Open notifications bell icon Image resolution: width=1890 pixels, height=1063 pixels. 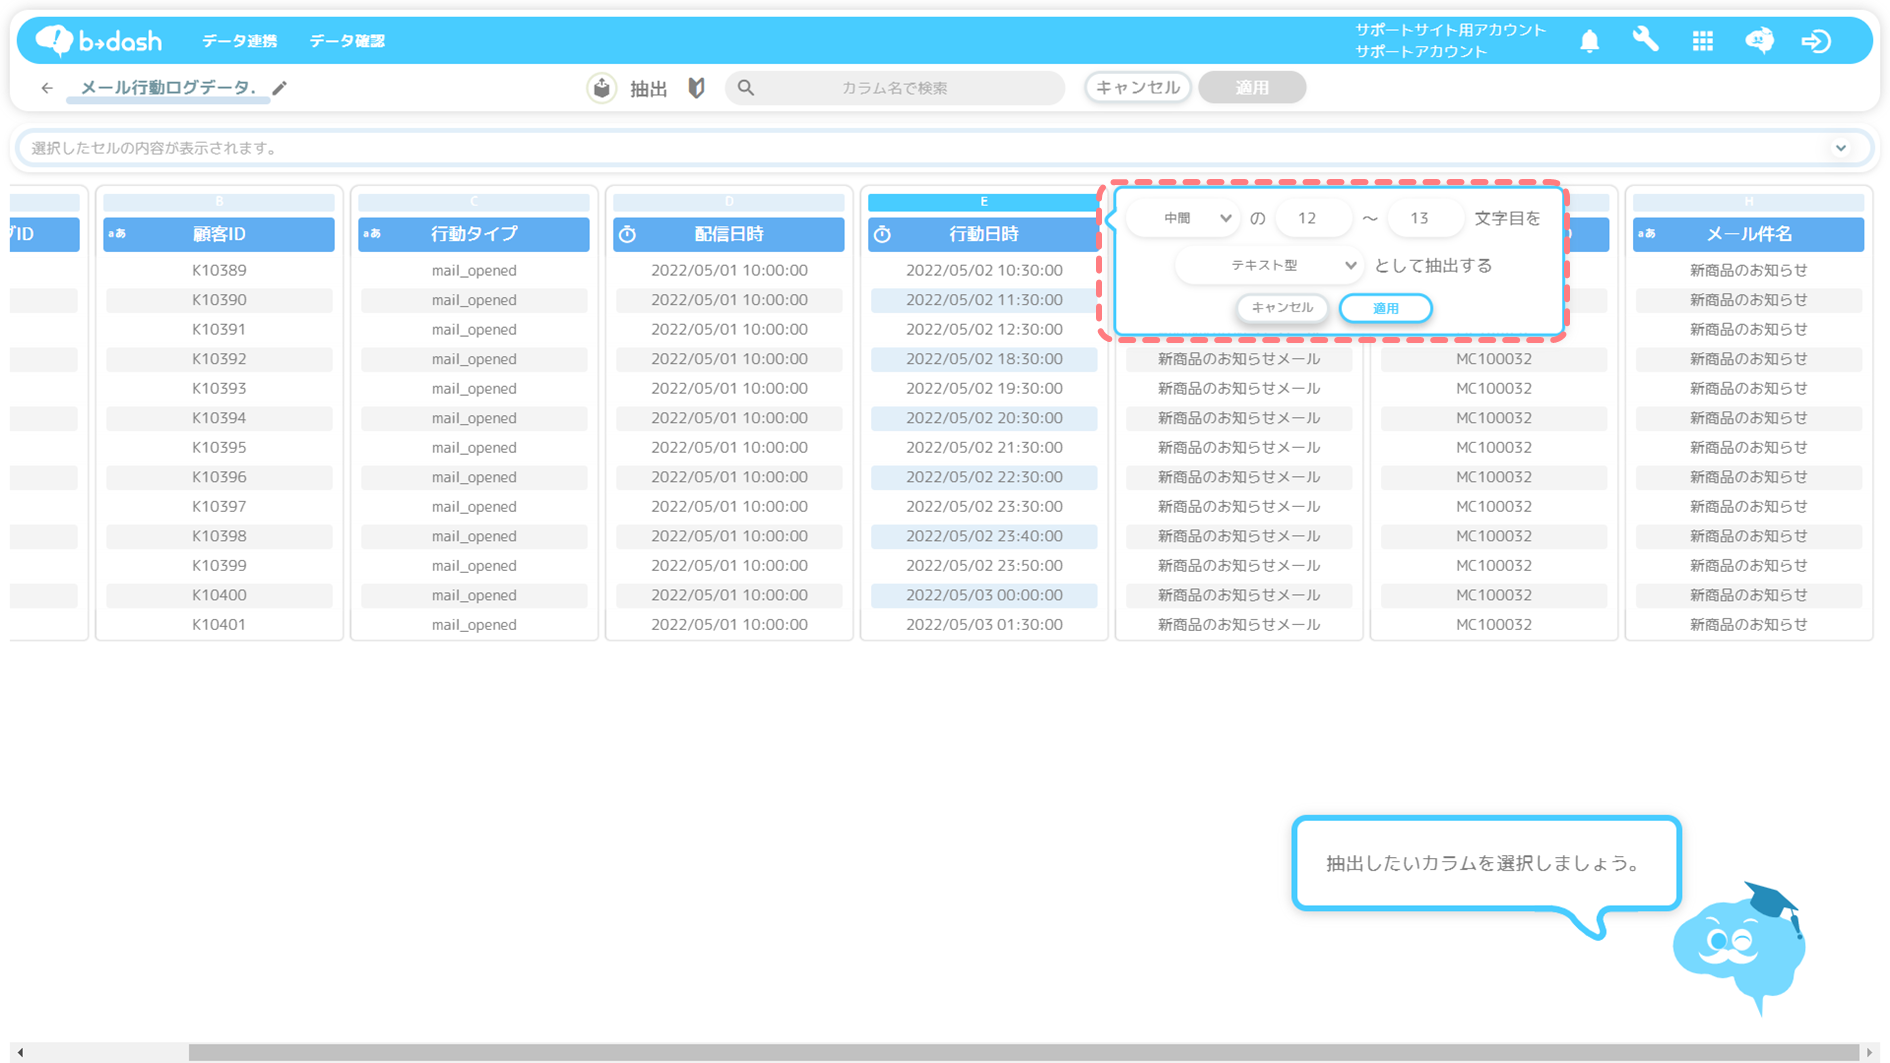click(x=1589, y=41)
